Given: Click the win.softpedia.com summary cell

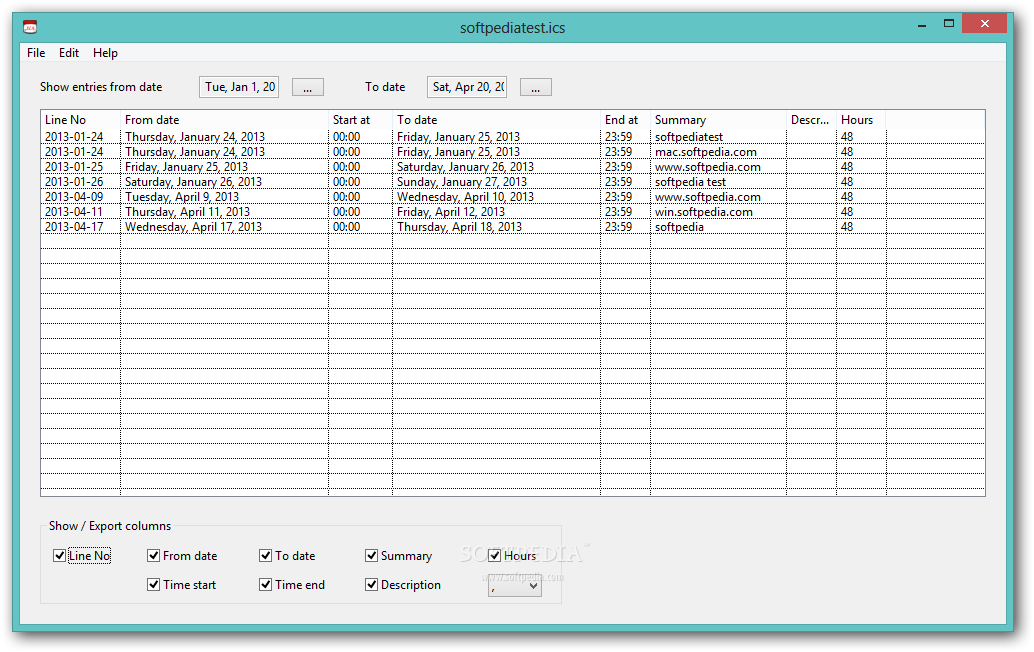Looking at the screenshot, I should point(718,212).
